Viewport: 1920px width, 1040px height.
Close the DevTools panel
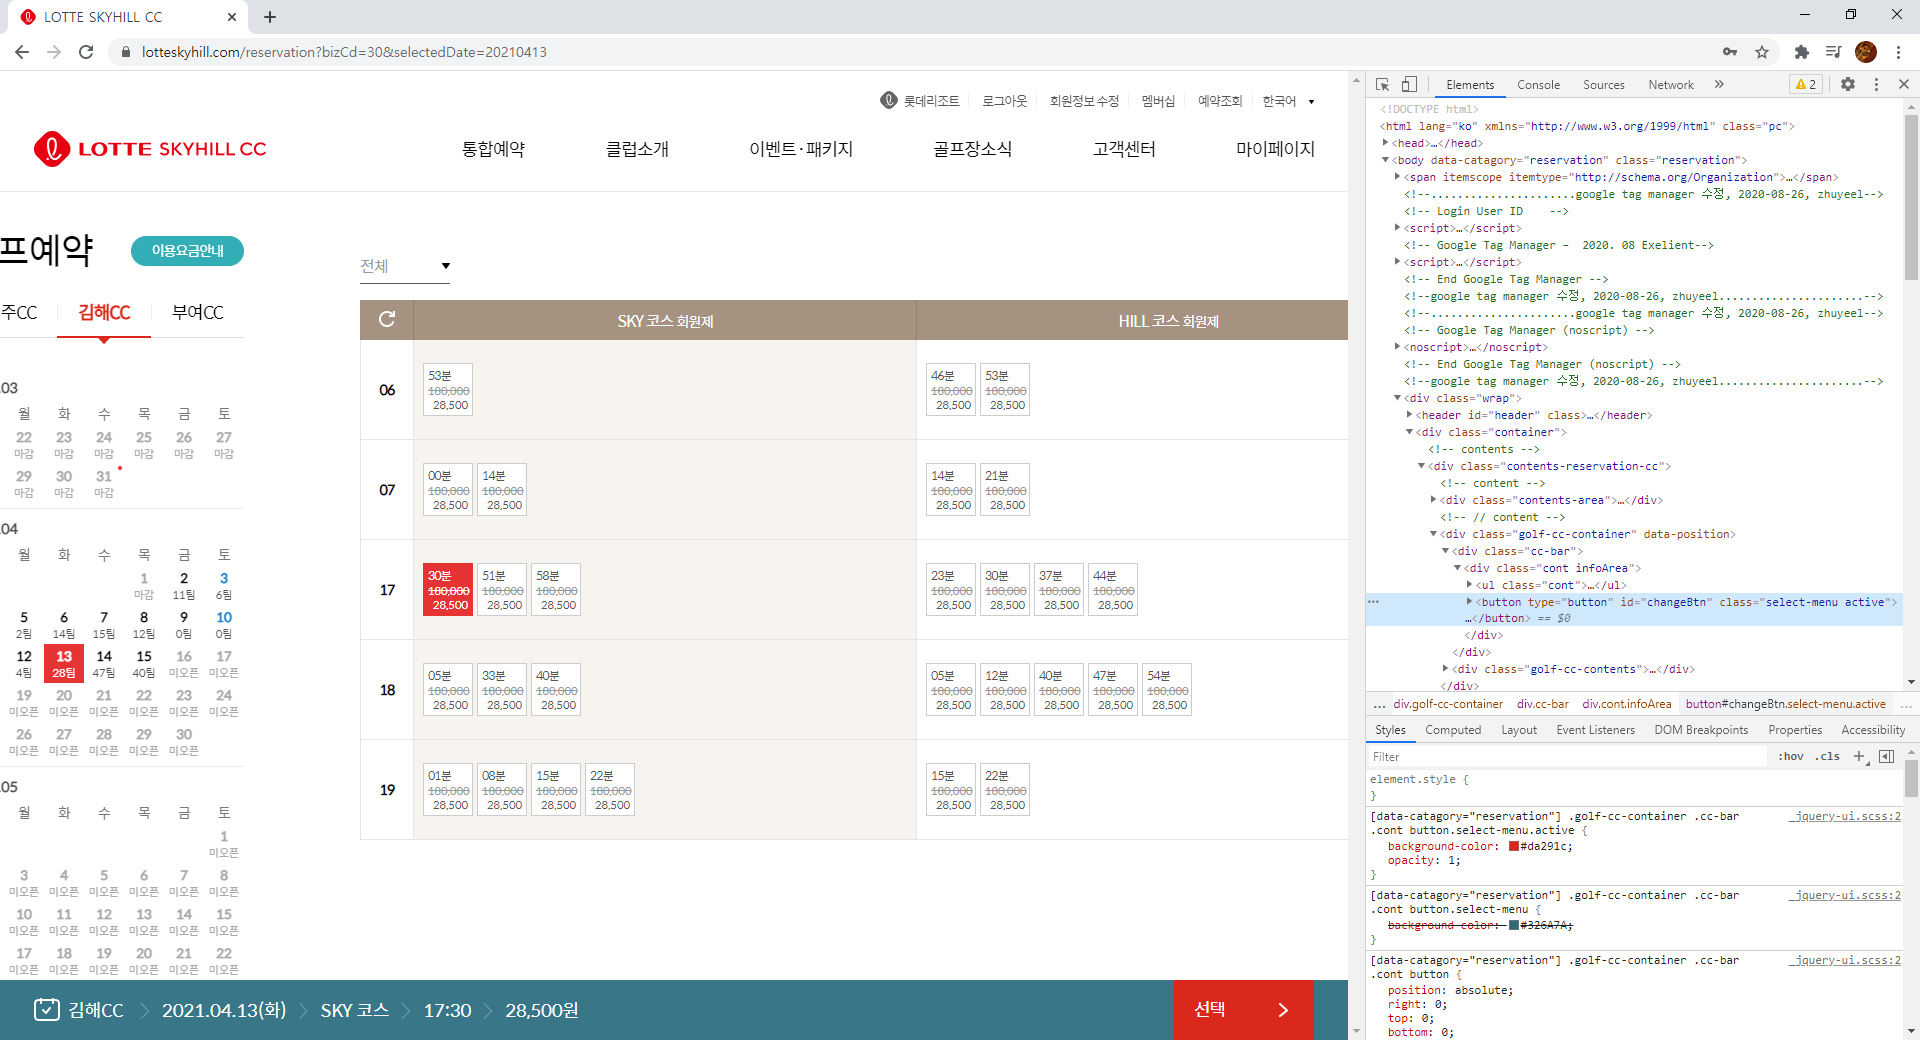[x=1904, y=85]
